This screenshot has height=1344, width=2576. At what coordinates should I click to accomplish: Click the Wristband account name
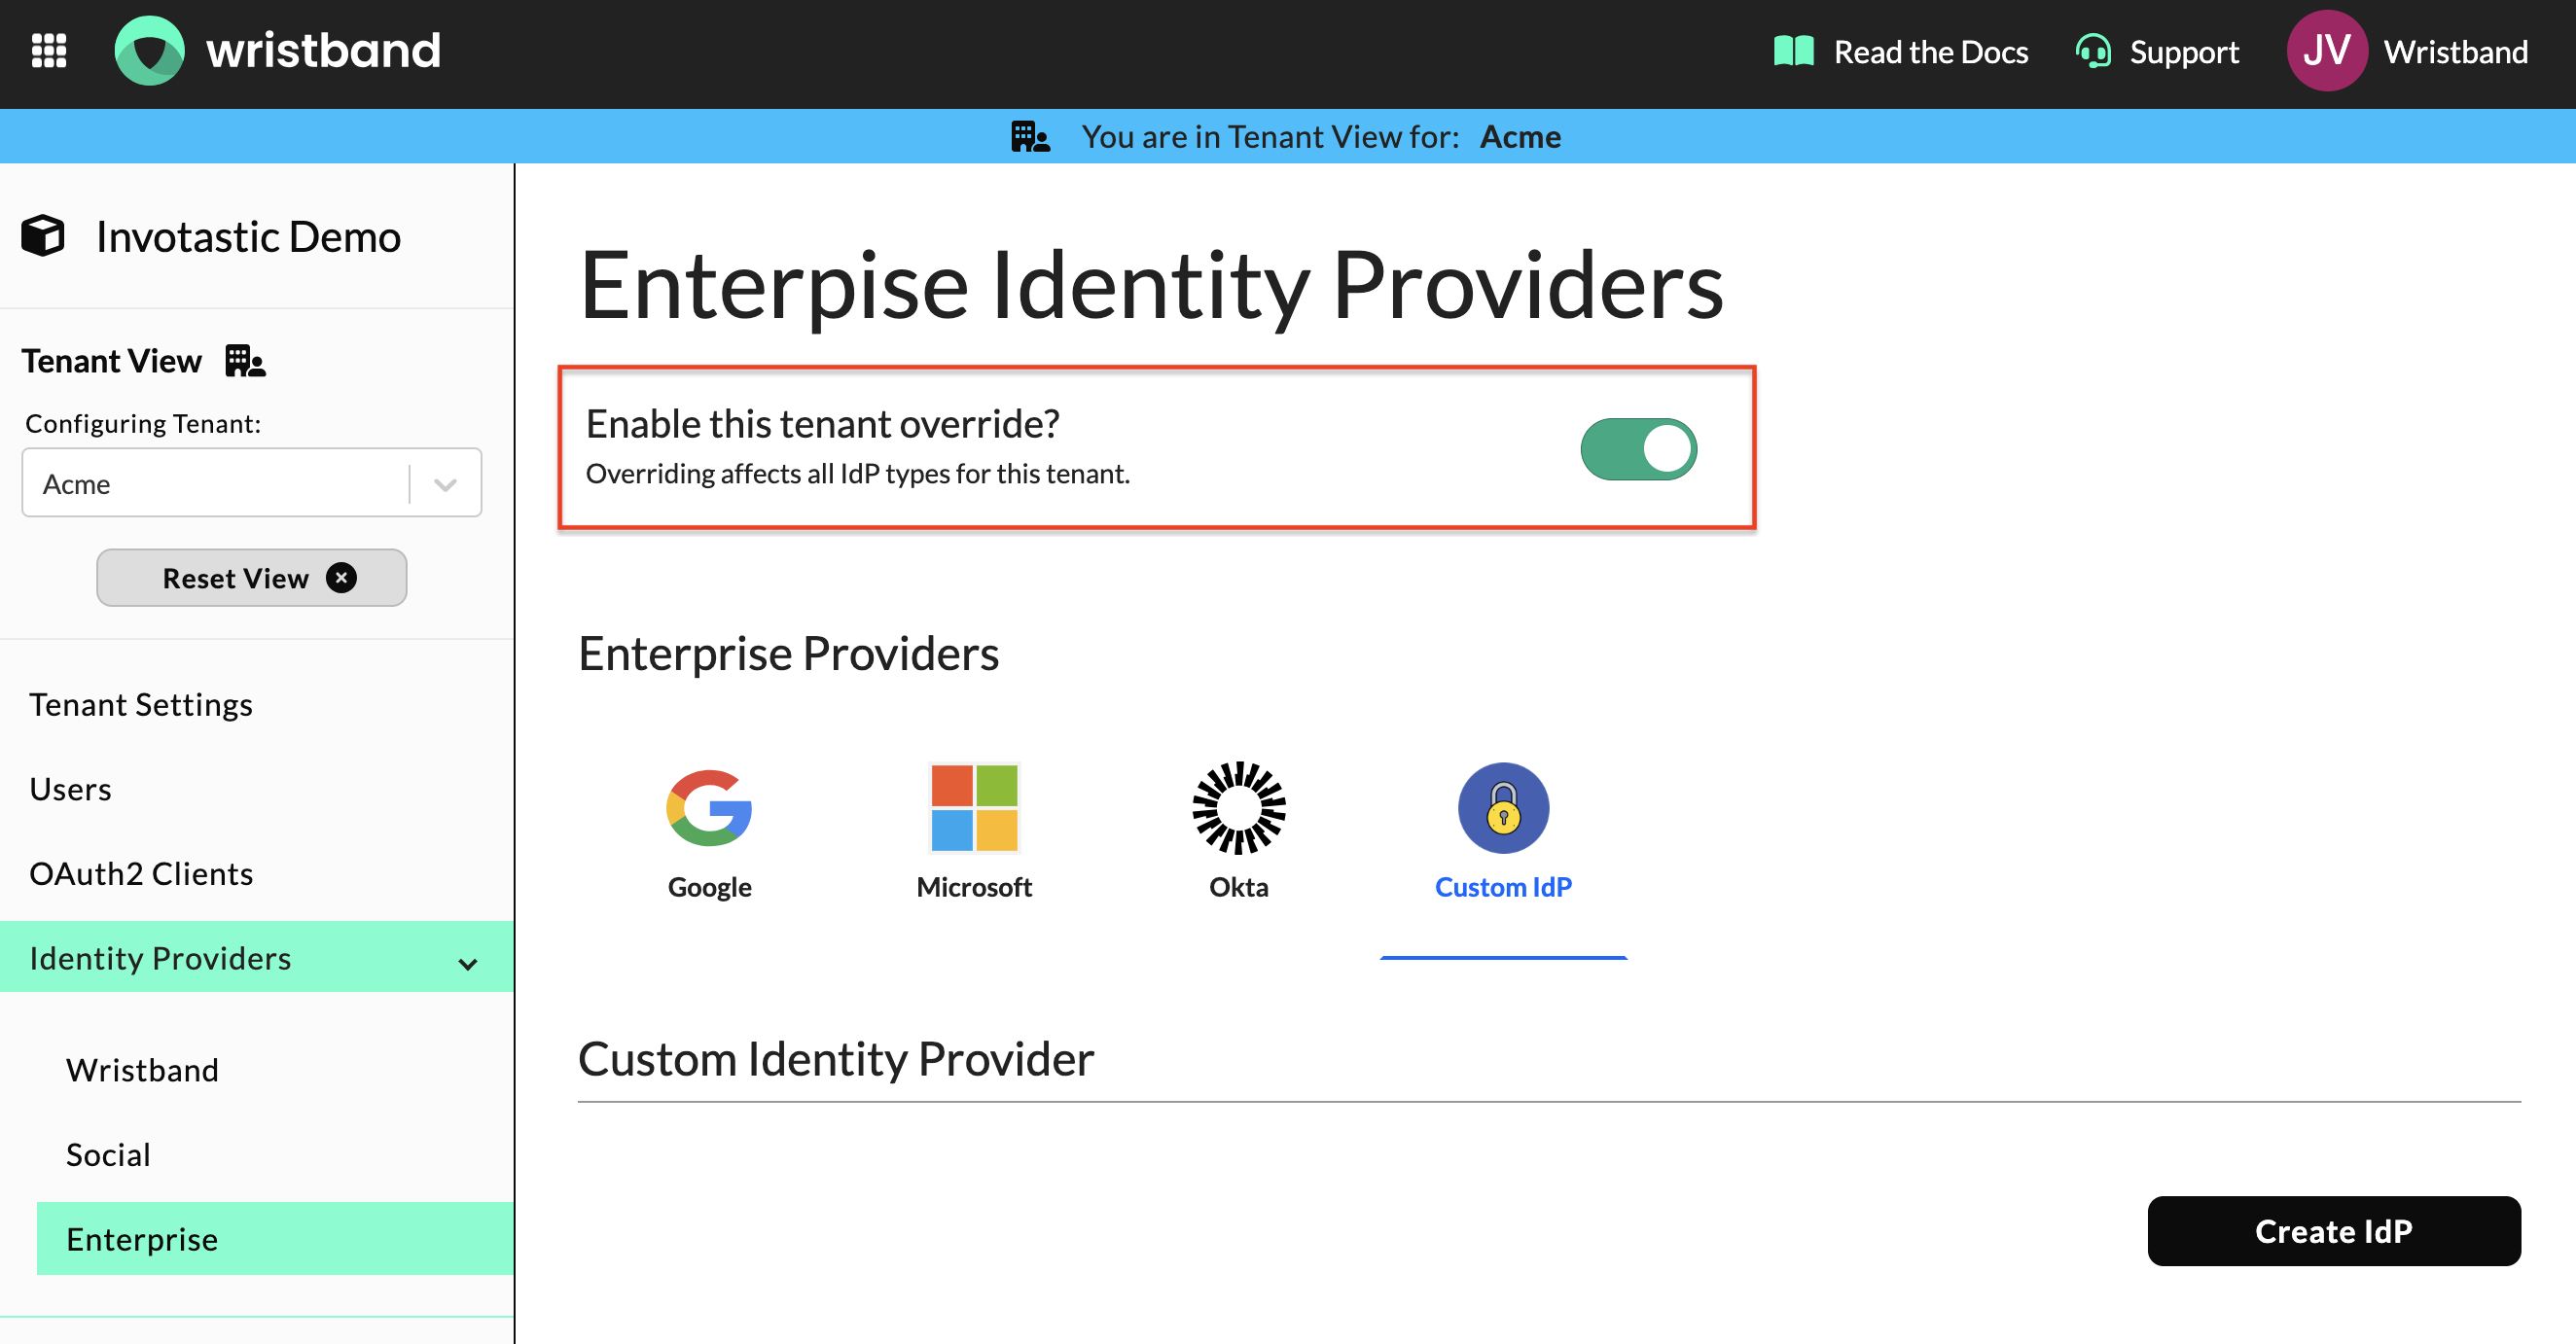2455,51
